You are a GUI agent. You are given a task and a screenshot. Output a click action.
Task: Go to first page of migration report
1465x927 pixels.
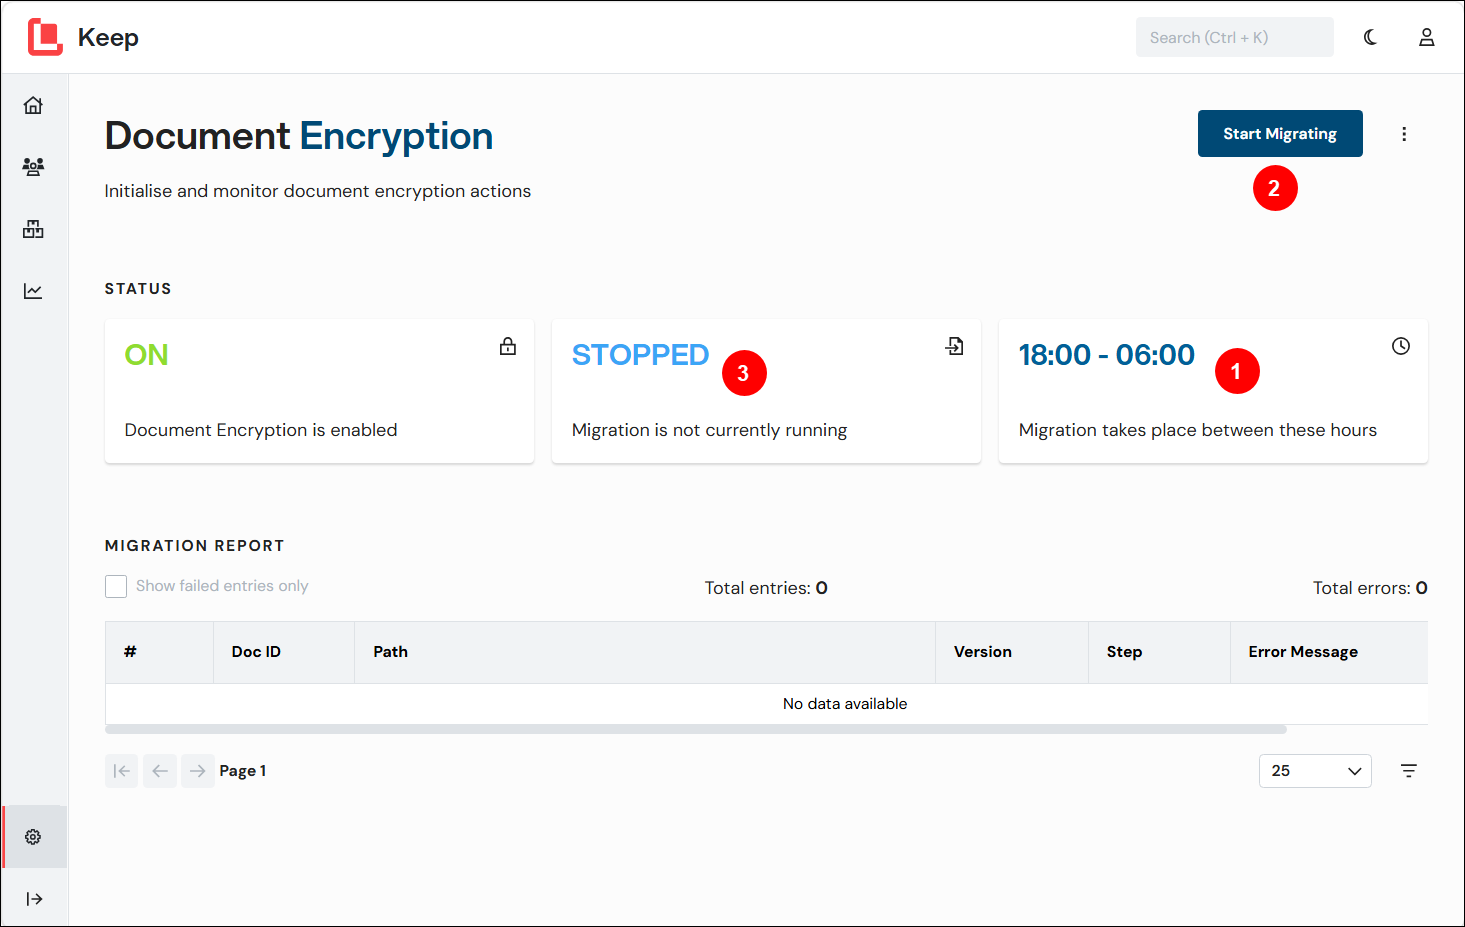click(122, 771)
